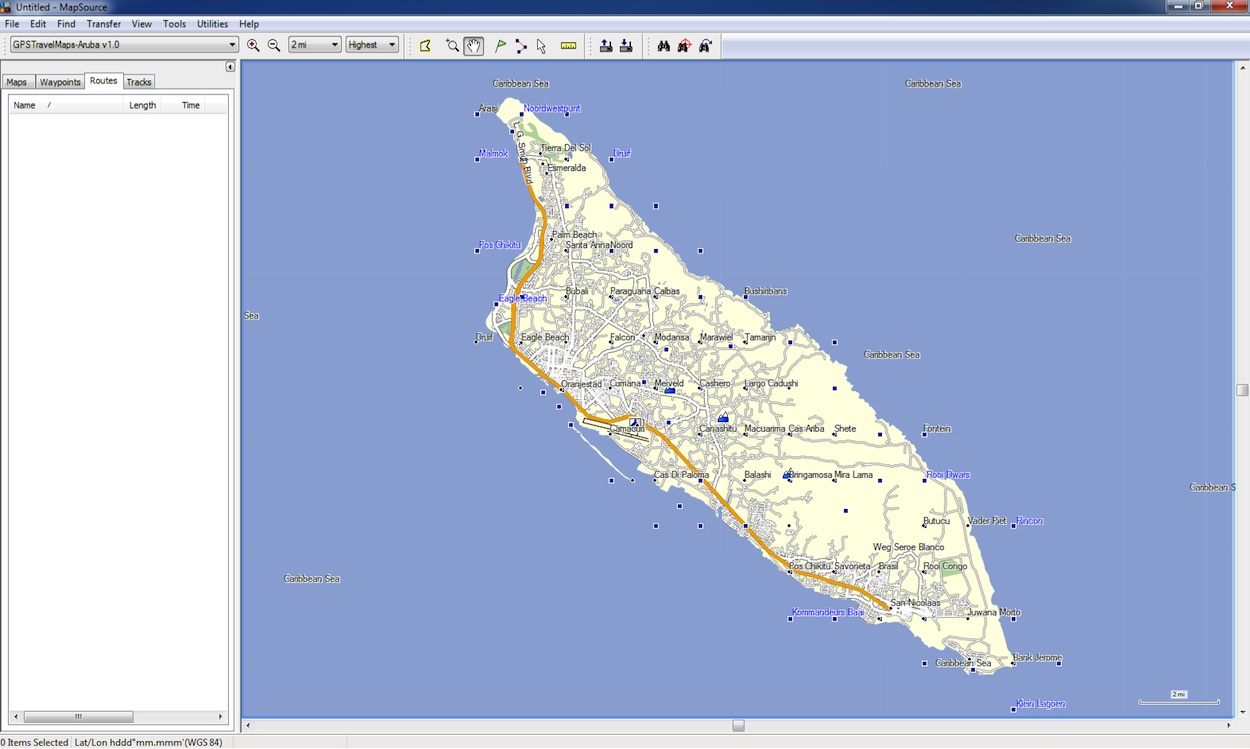Click the horizontal scrollbar below the map
1250x749 pixels.
[x=738, y=725]
